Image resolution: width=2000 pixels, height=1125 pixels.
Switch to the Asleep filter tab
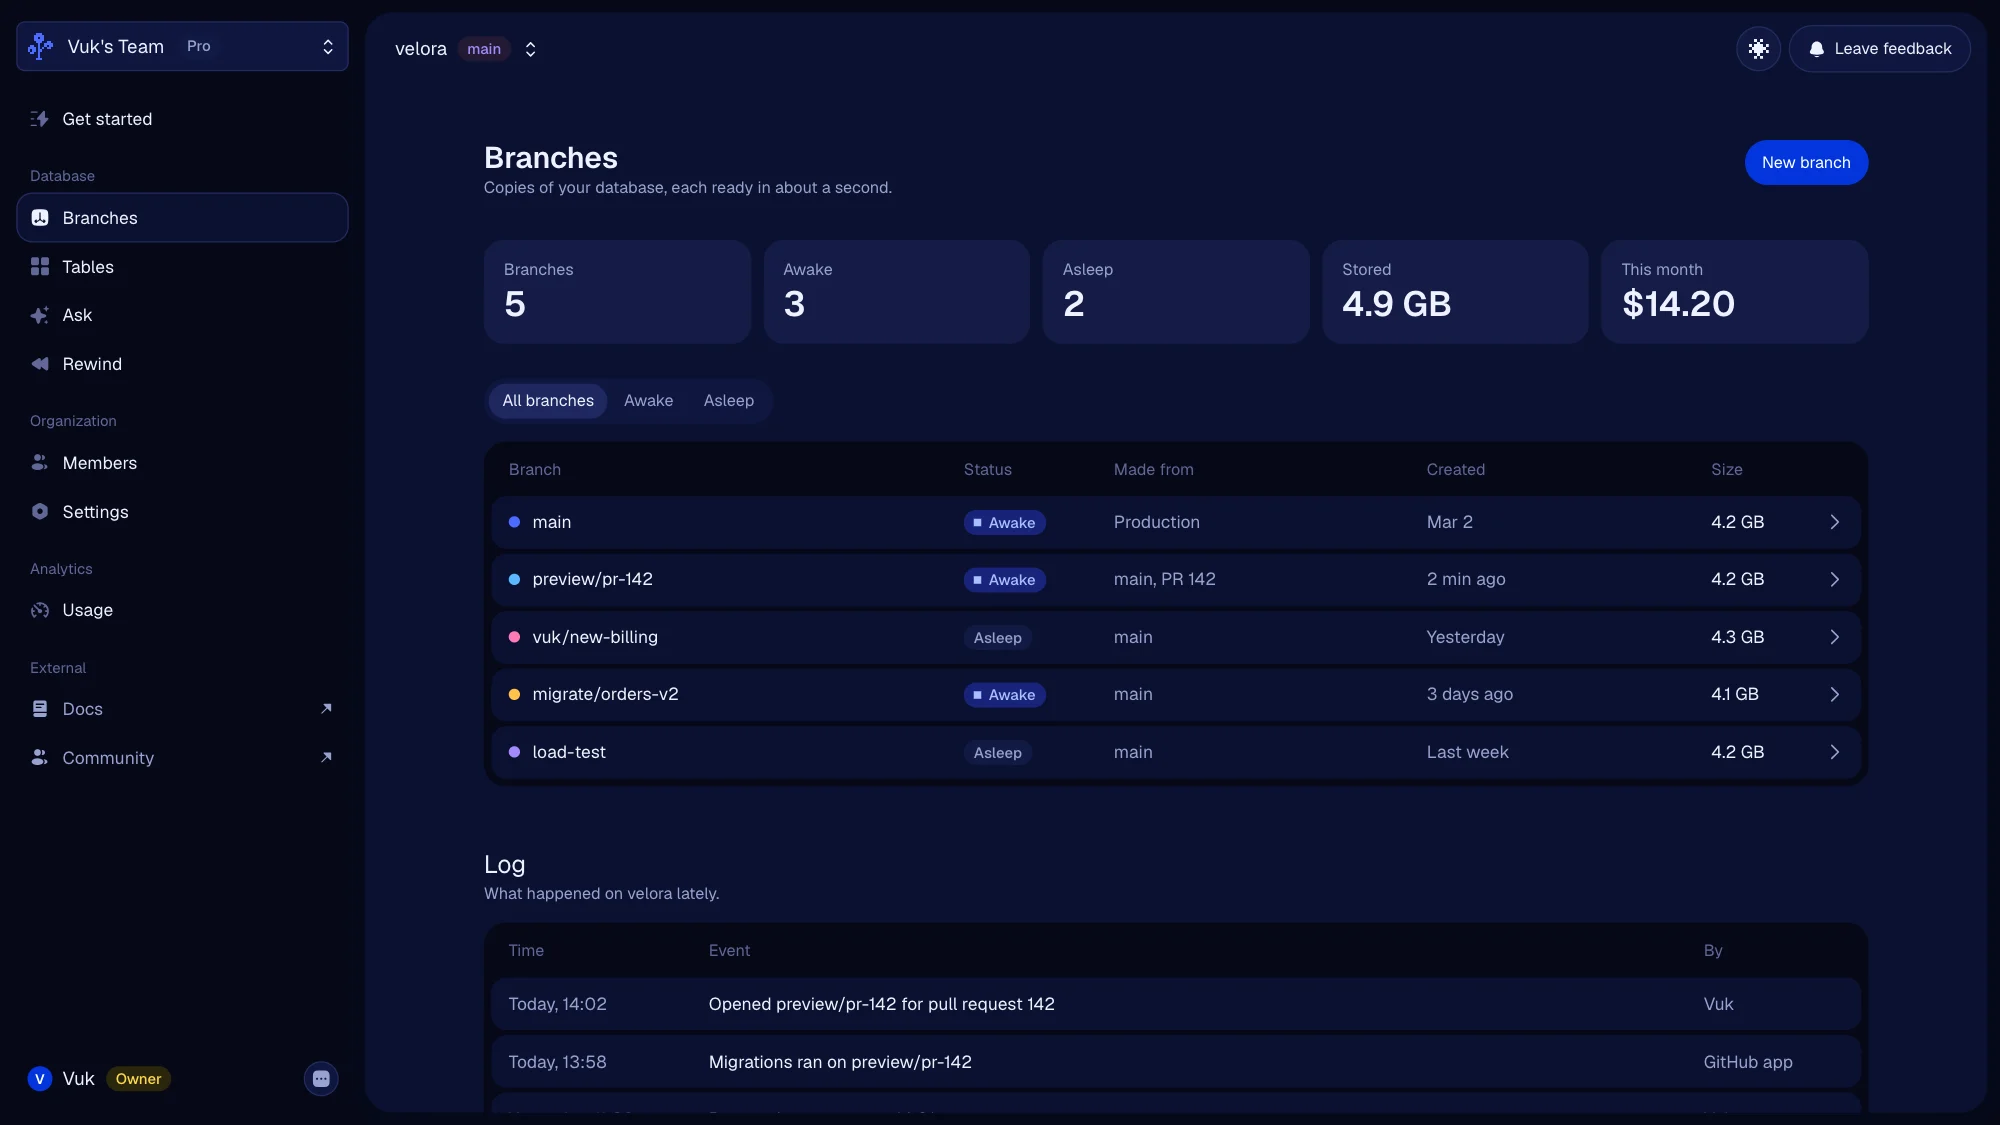728,401
